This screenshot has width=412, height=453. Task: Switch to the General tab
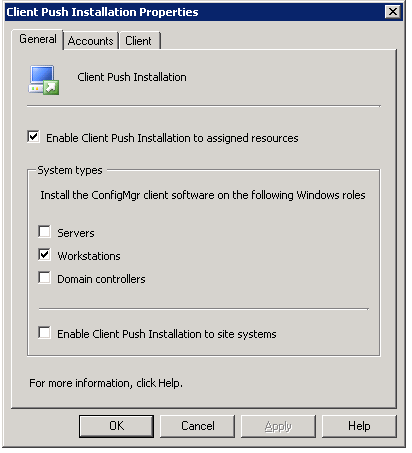tap(38, 39)
